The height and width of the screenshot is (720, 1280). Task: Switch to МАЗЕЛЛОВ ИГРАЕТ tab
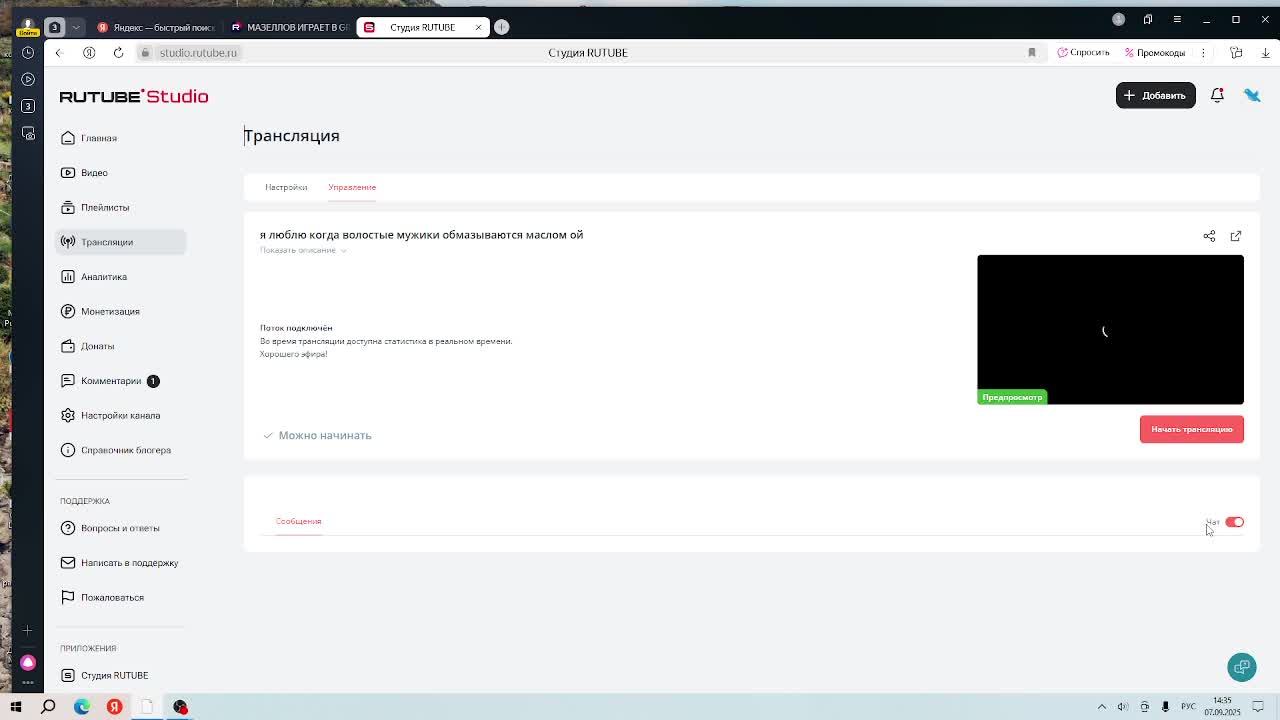pyautogui.click(x=289, y=27)
